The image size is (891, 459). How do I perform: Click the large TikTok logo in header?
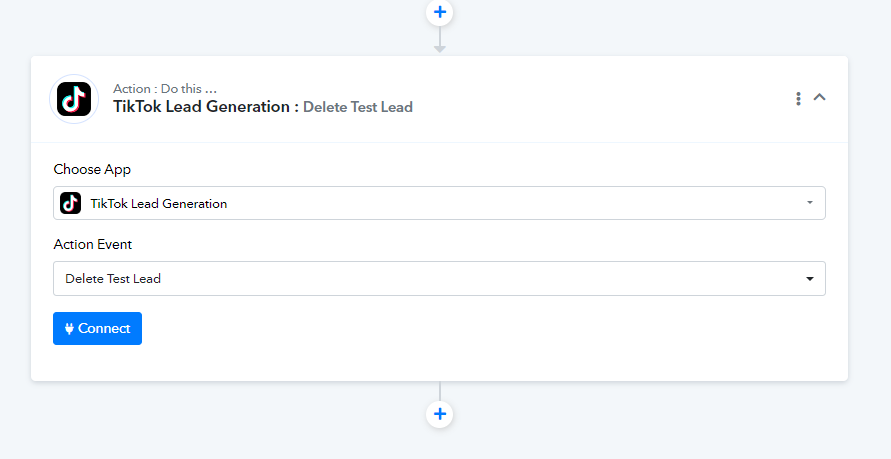tap(74, 99)
